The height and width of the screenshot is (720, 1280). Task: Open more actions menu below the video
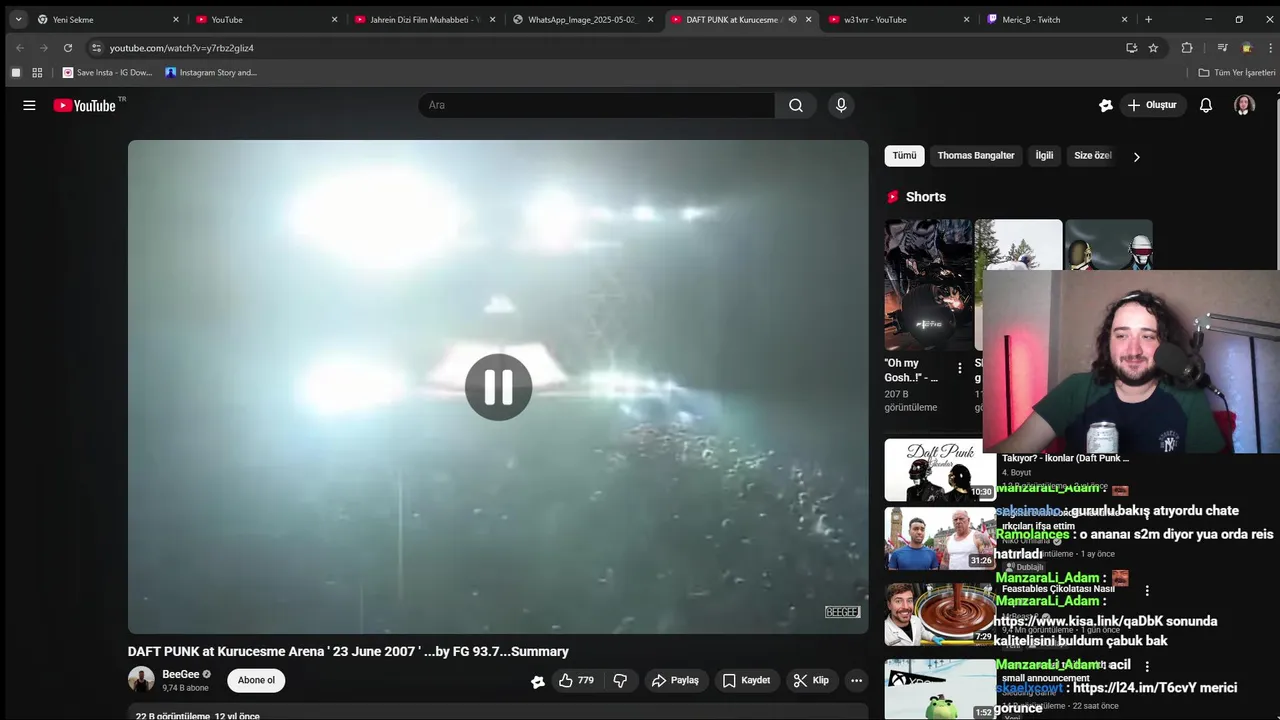click(x=856, y=680)
